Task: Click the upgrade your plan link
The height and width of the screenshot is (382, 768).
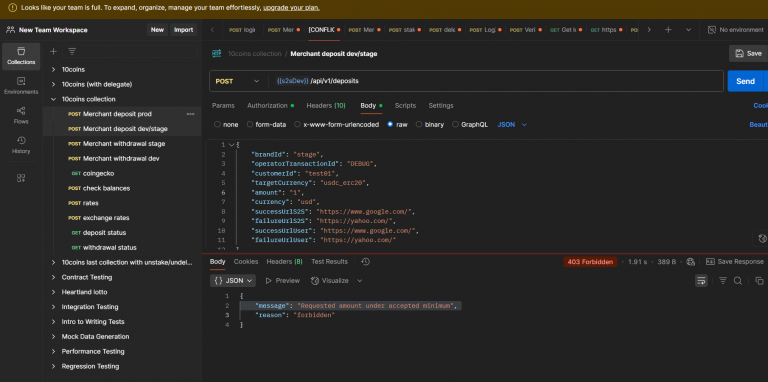Action: [x=291, y=8]
